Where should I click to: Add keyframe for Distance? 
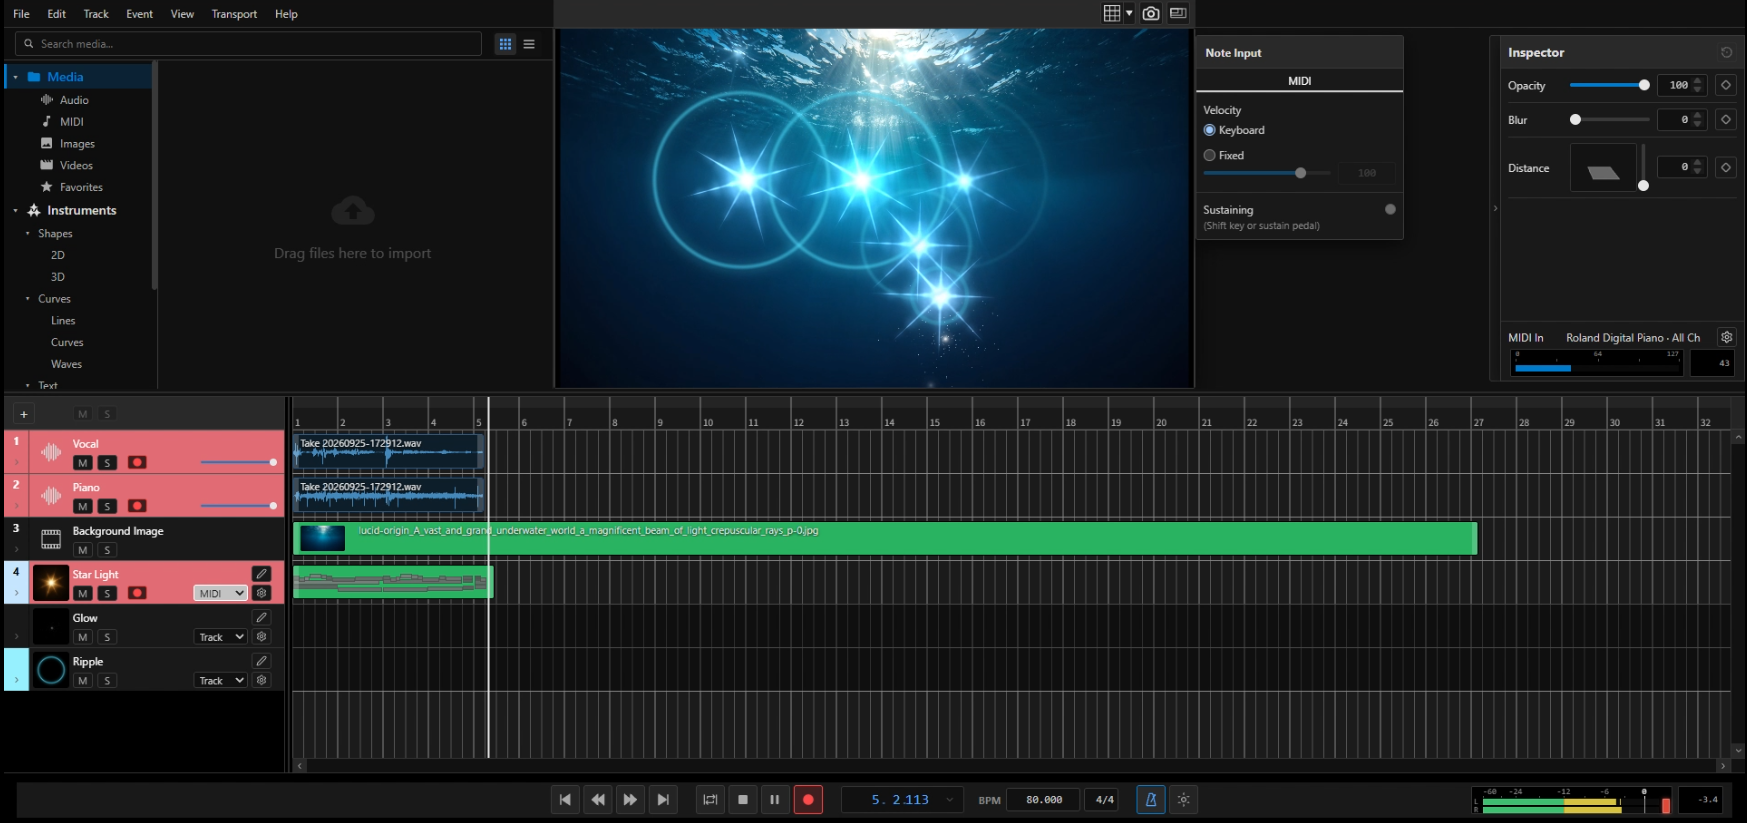[x=1726, y=167]
